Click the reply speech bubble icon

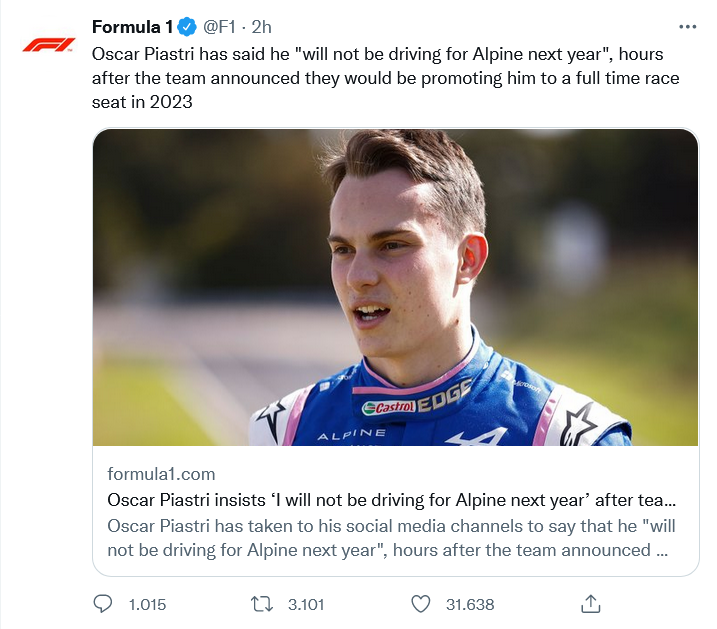(x=102, y=604)
